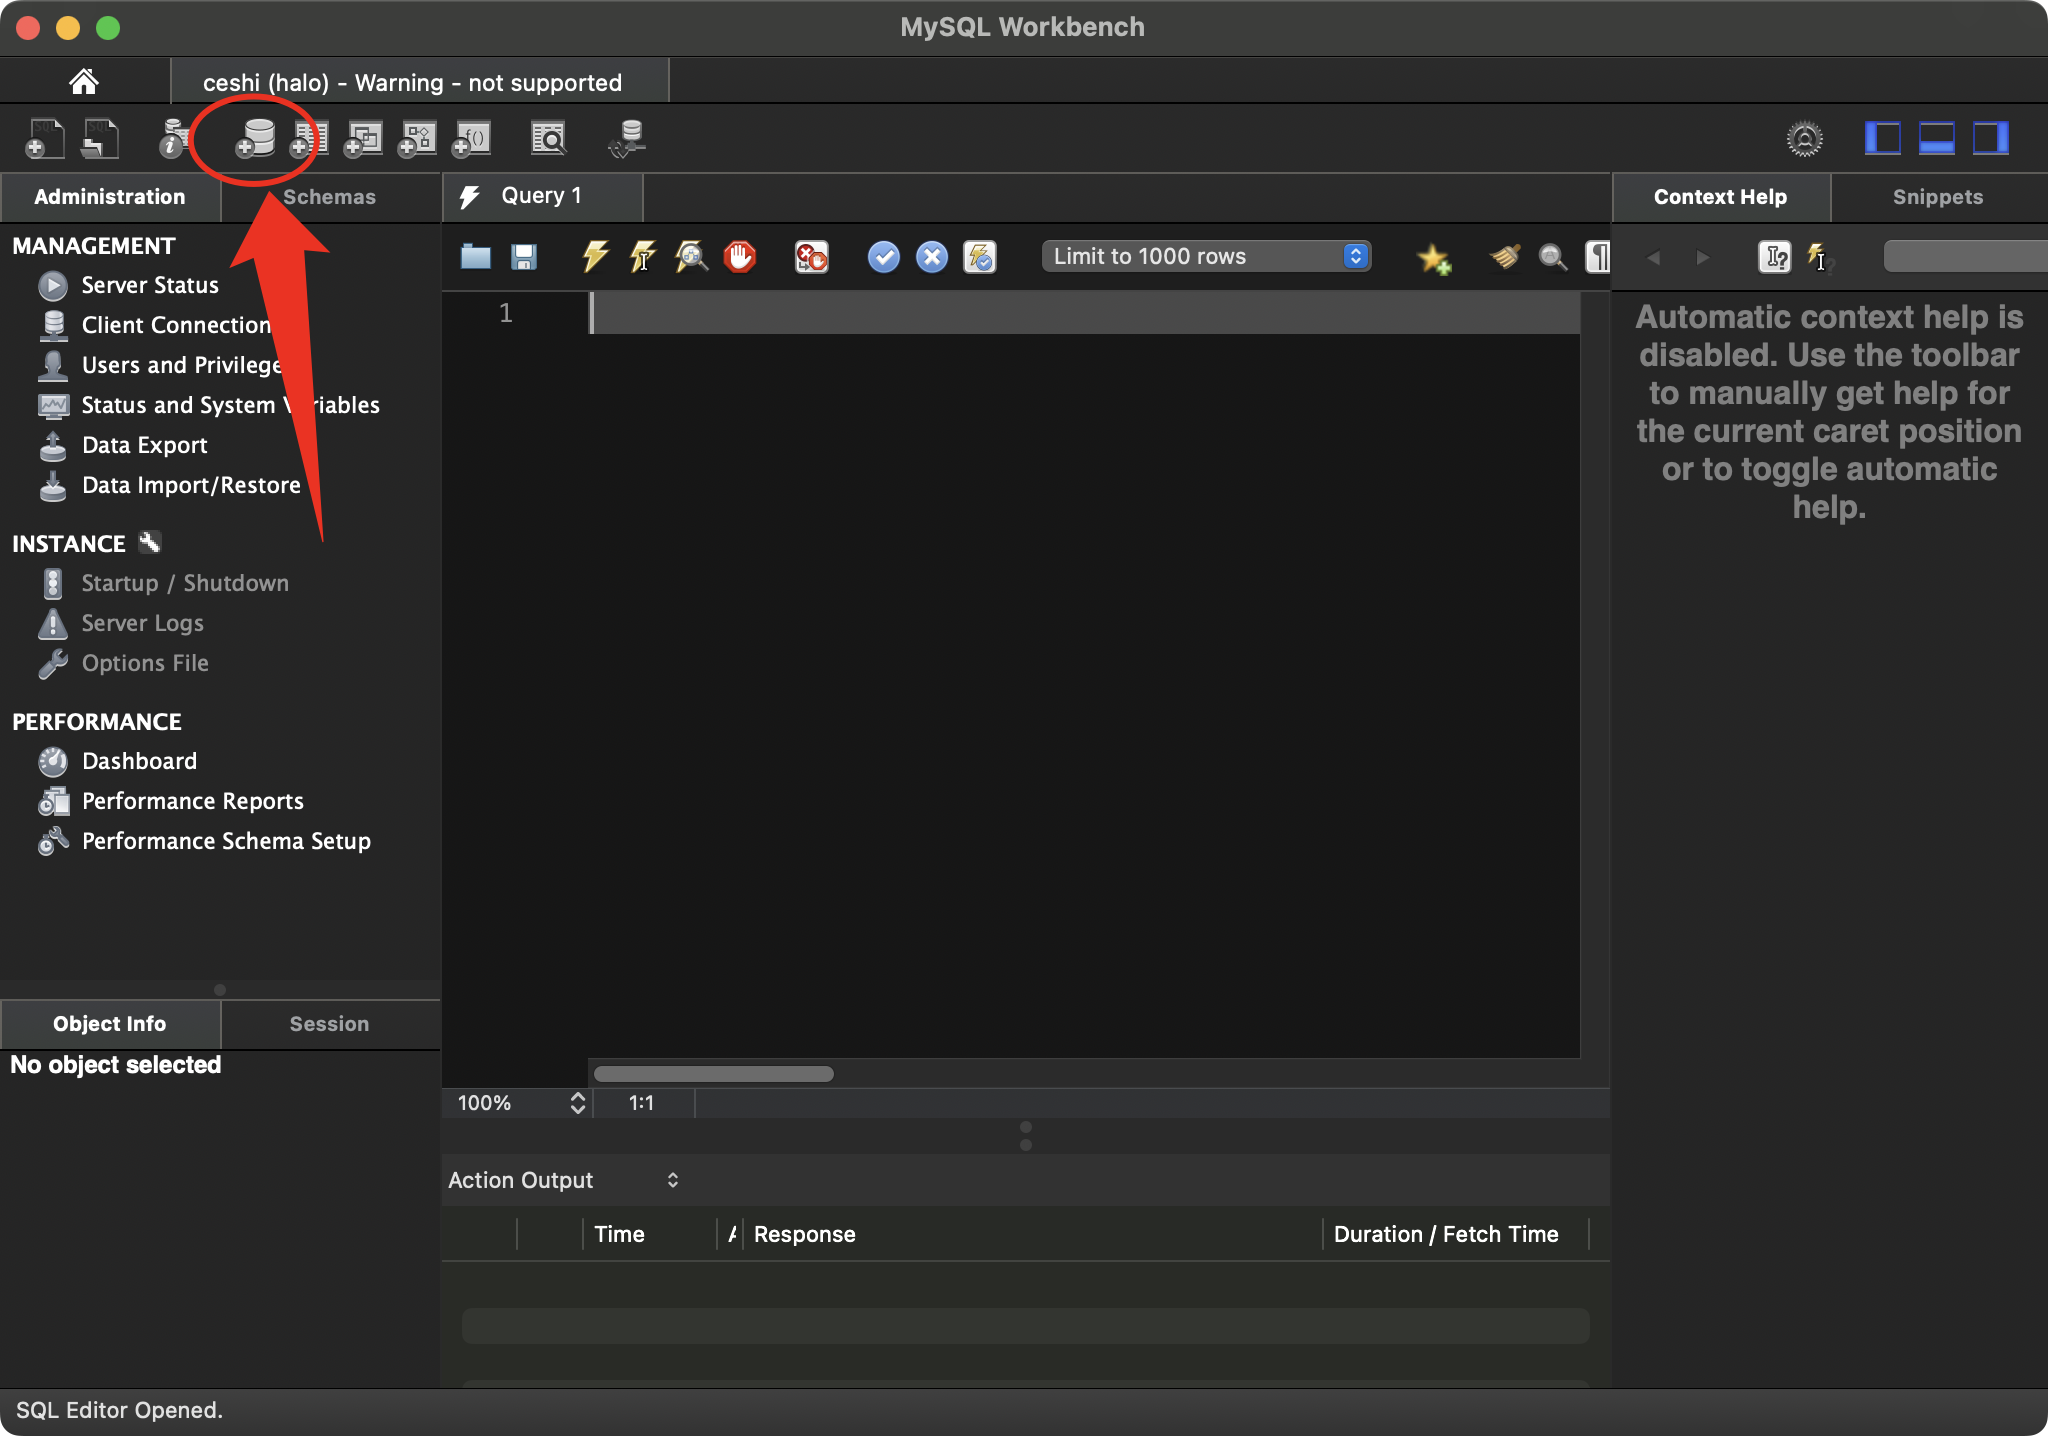This screenshot has height=1436, width=2048.
Task: Open the Limit to 1000 rows dropdown
Action: (x=1206, y=256)
